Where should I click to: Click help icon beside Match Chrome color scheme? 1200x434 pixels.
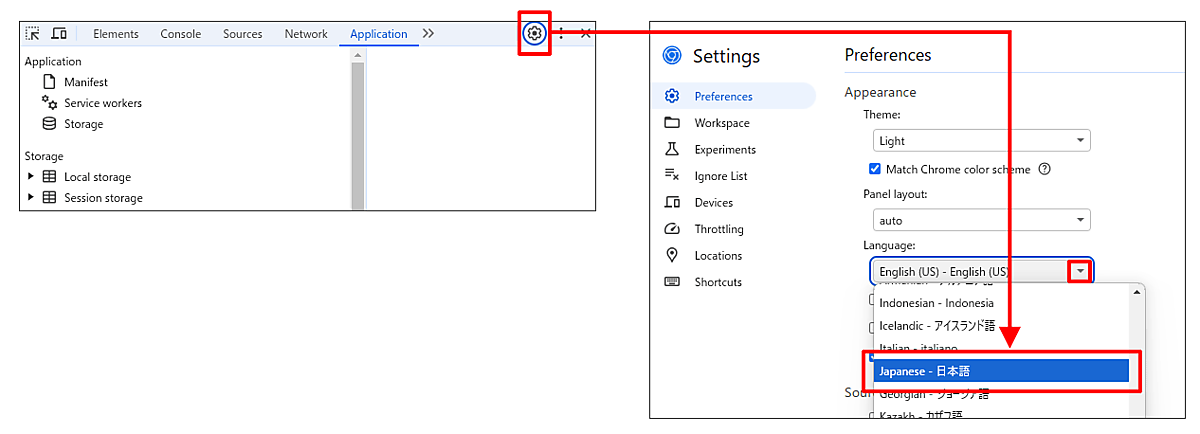(x=1044, y=169)
